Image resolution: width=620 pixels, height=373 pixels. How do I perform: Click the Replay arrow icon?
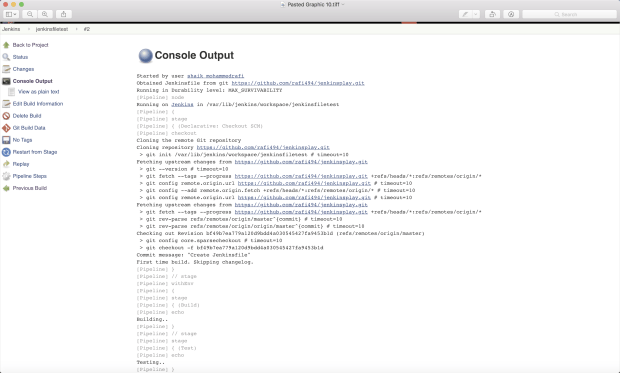point(6,164)
